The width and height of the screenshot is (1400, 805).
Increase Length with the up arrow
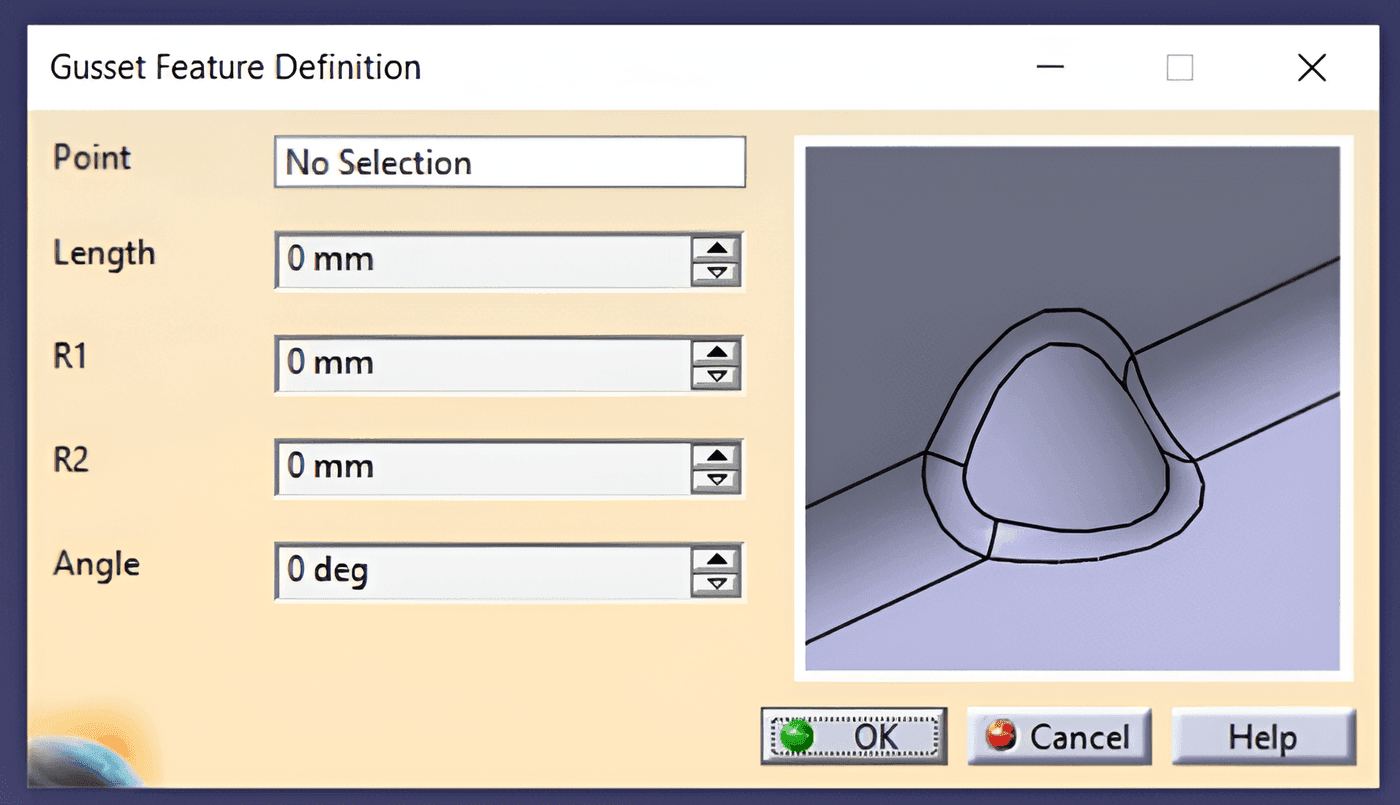(x=716, y=249)
